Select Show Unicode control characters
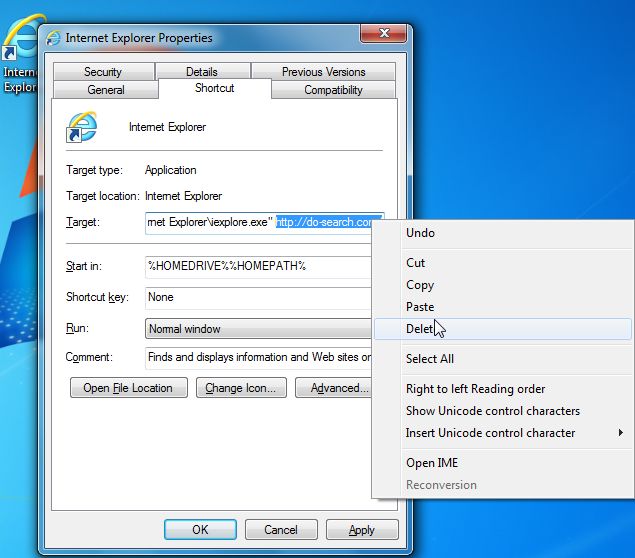 click(x=503, y=411)
